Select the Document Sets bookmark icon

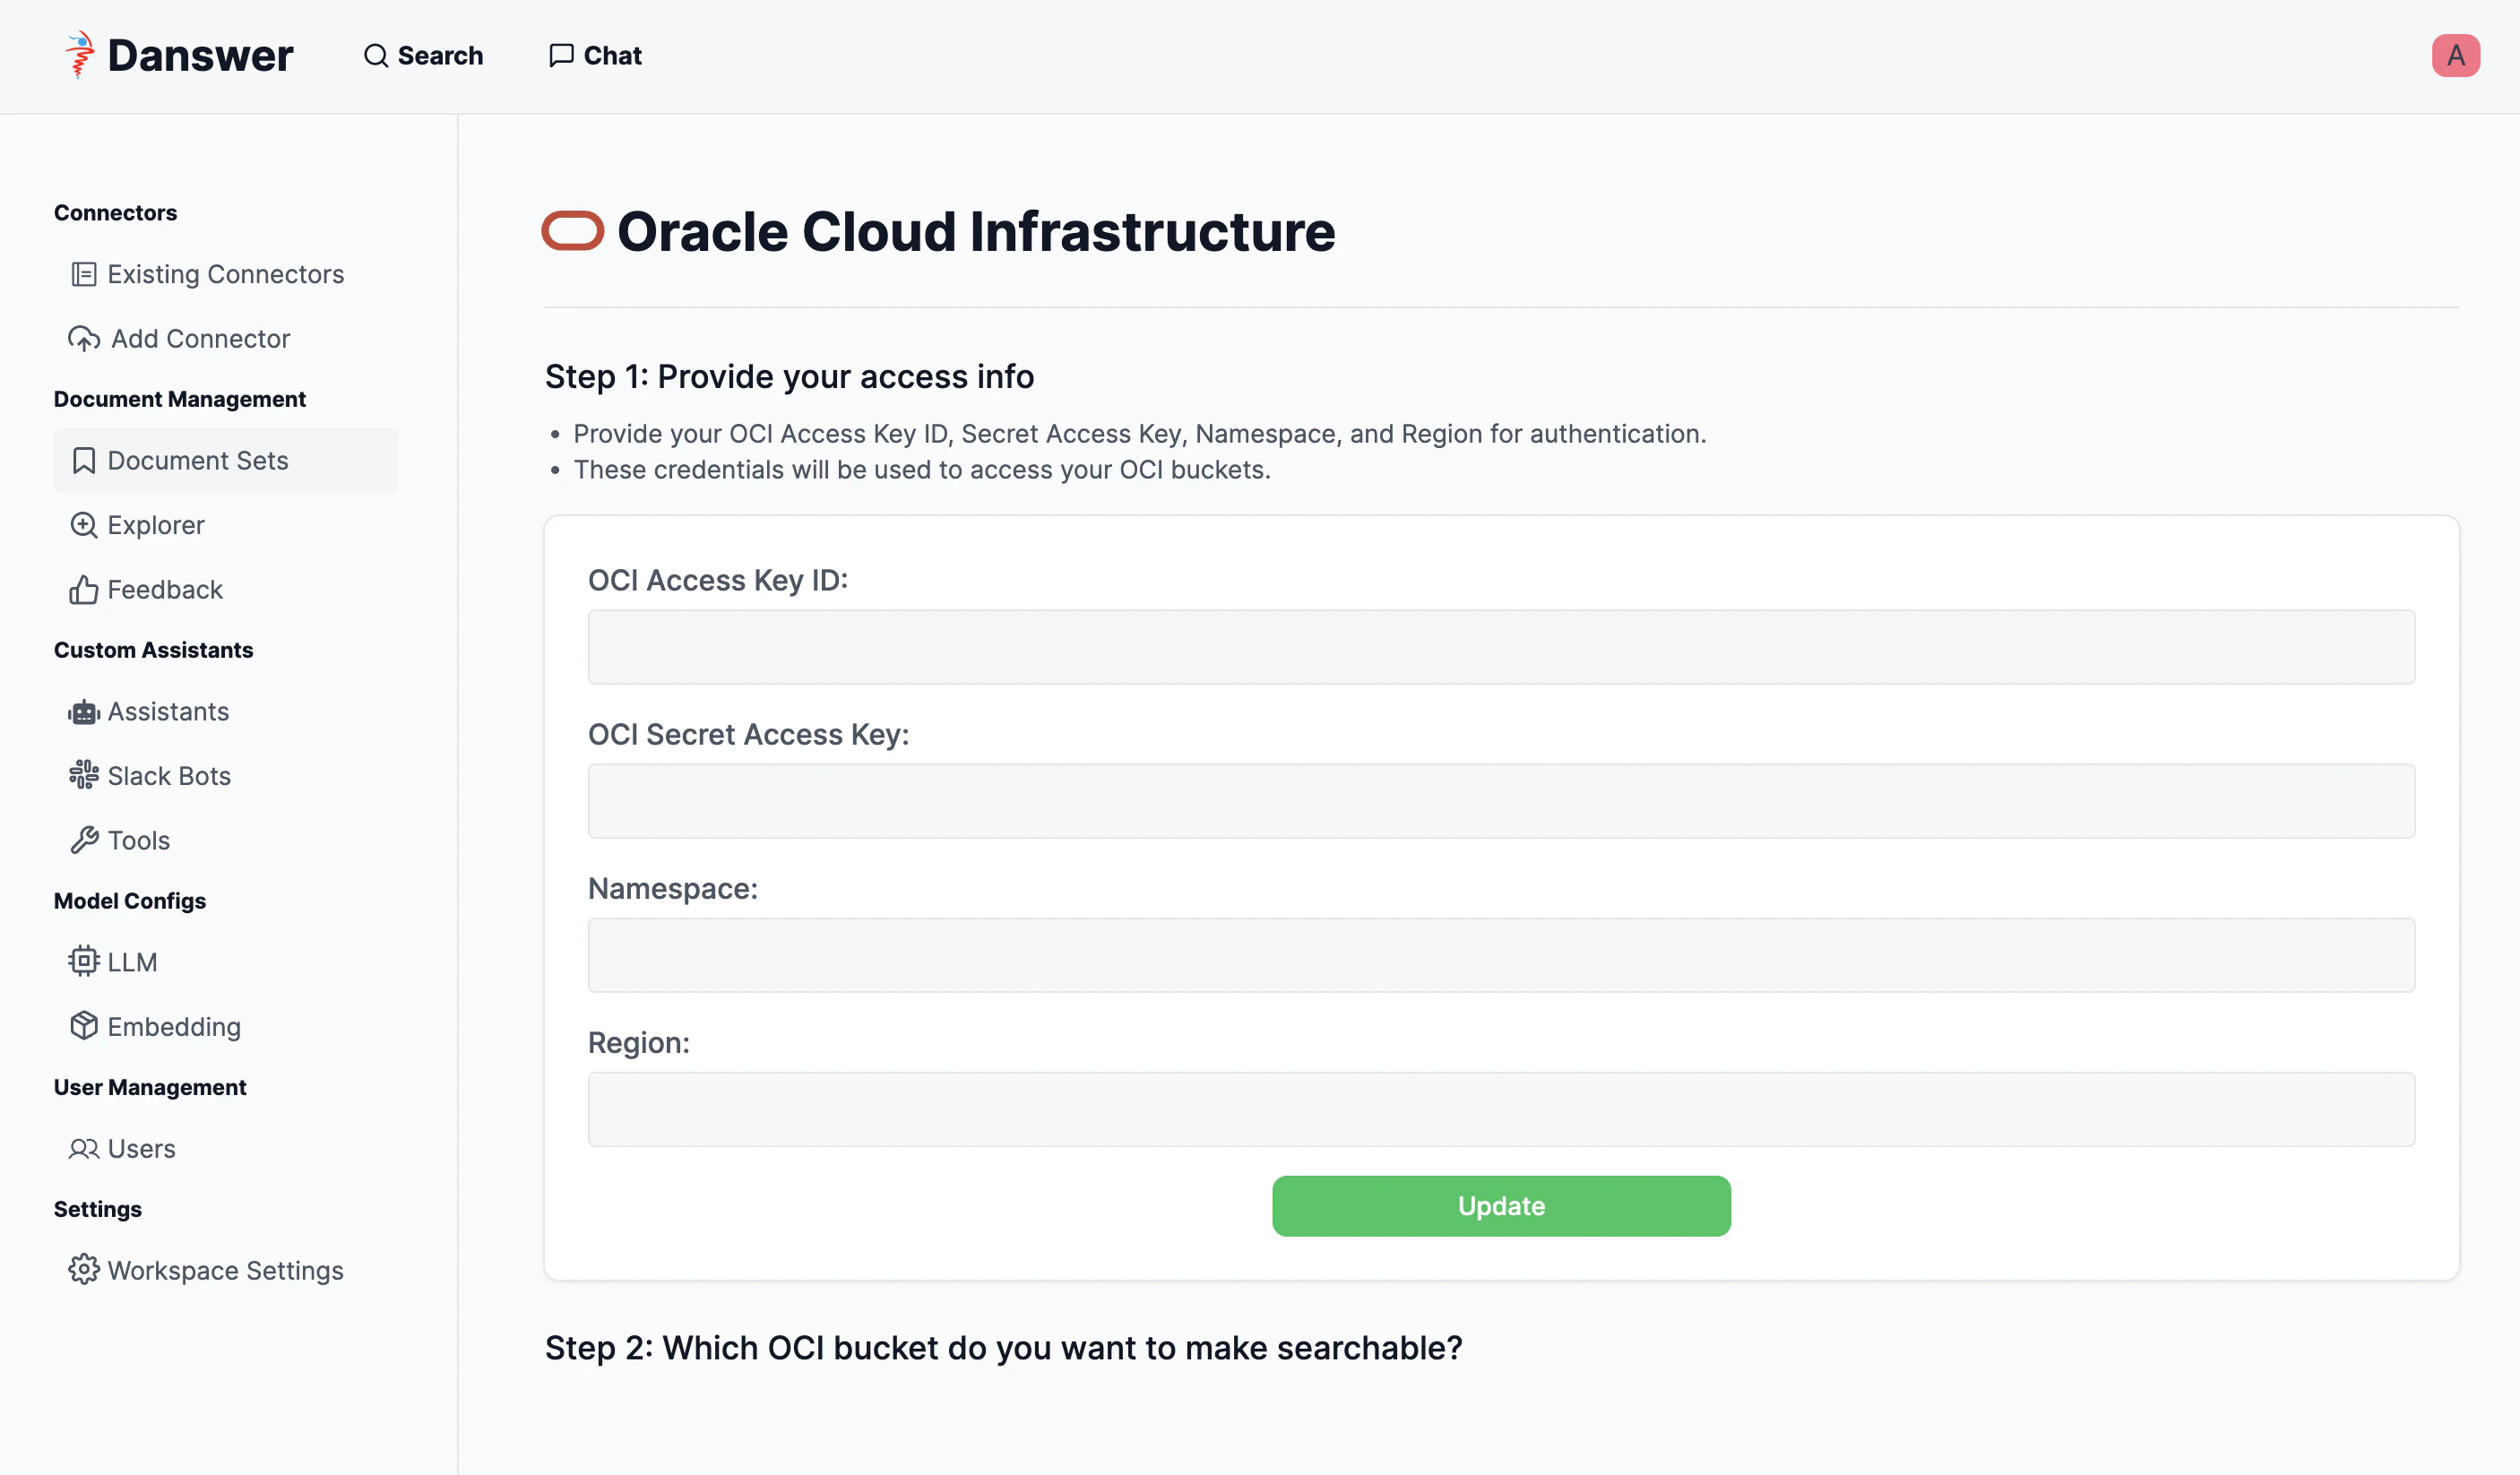[84, 460]
